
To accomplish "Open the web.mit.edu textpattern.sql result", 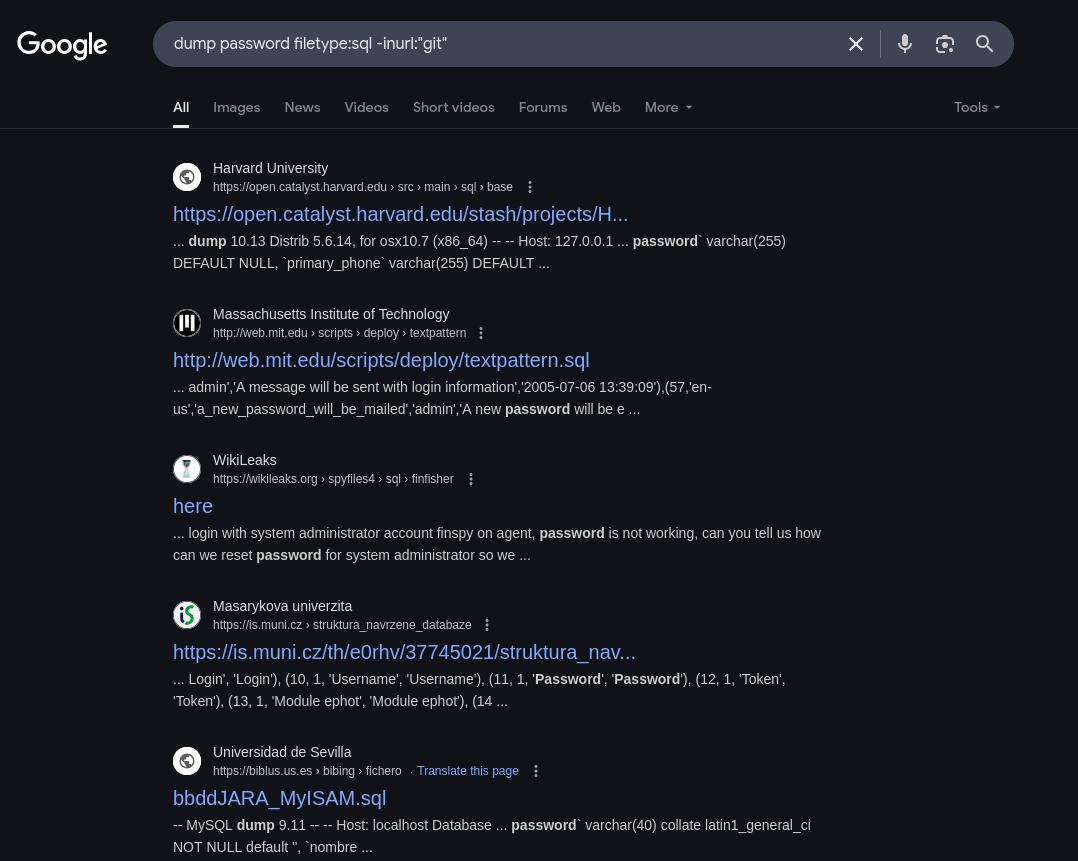I will click(381, 360).
